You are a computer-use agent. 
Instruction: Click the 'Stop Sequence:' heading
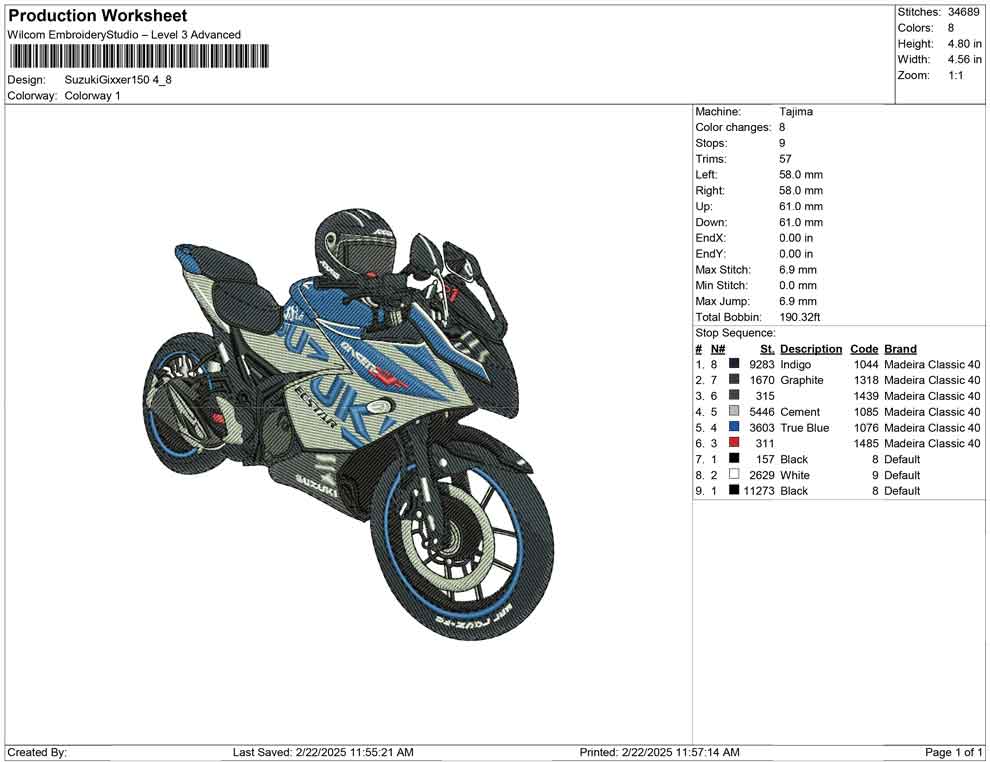(x=735, y=333)
